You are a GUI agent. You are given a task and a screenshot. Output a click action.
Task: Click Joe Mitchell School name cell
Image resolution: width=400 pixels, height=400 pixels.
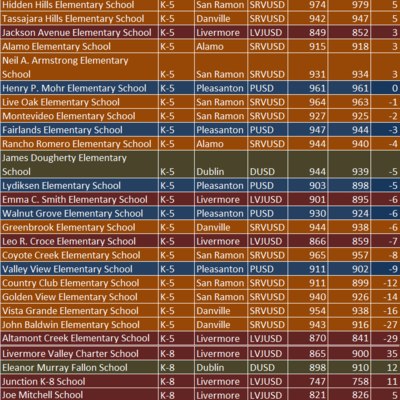(79, 394)
